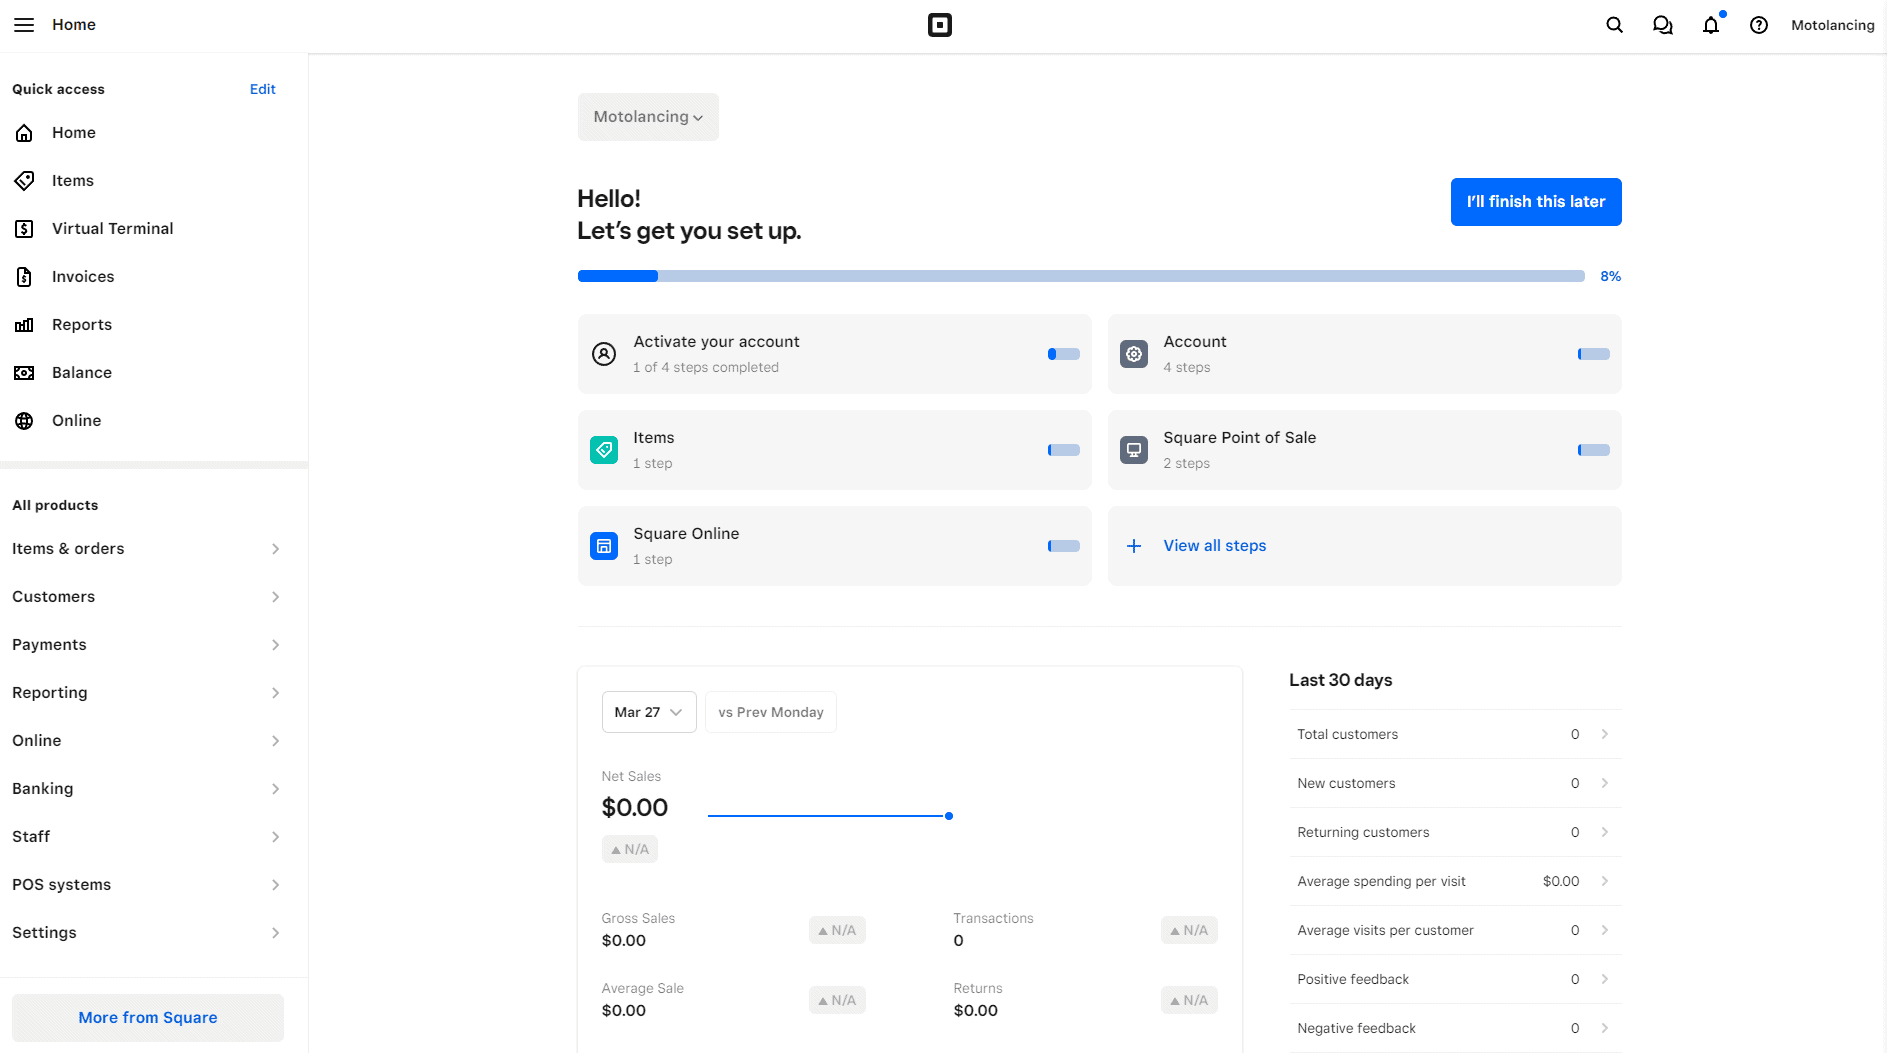Screen dimensions: 1887x1053
Task: Open the messages chat icon
Action: point(1662,24)
